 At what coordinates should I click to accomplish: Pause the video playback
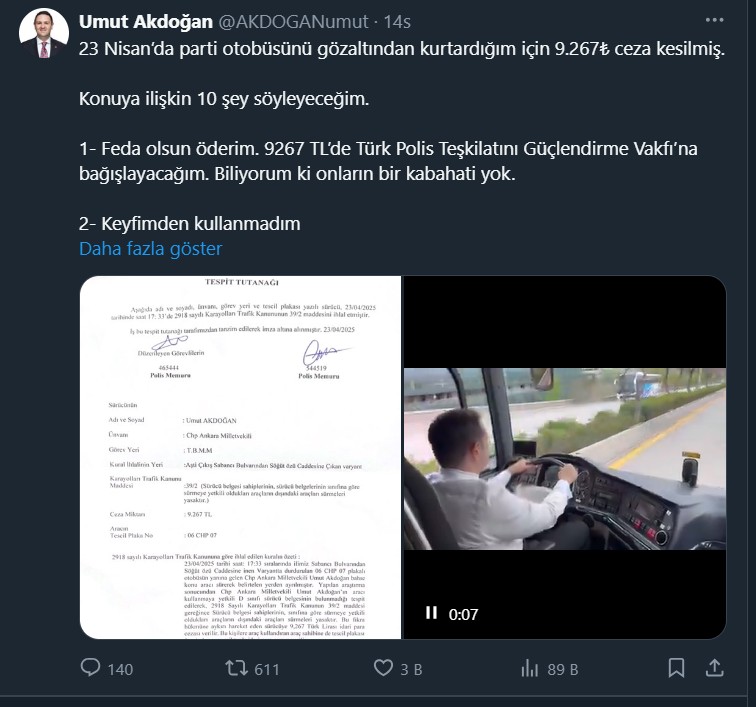(x=432, y=613)
